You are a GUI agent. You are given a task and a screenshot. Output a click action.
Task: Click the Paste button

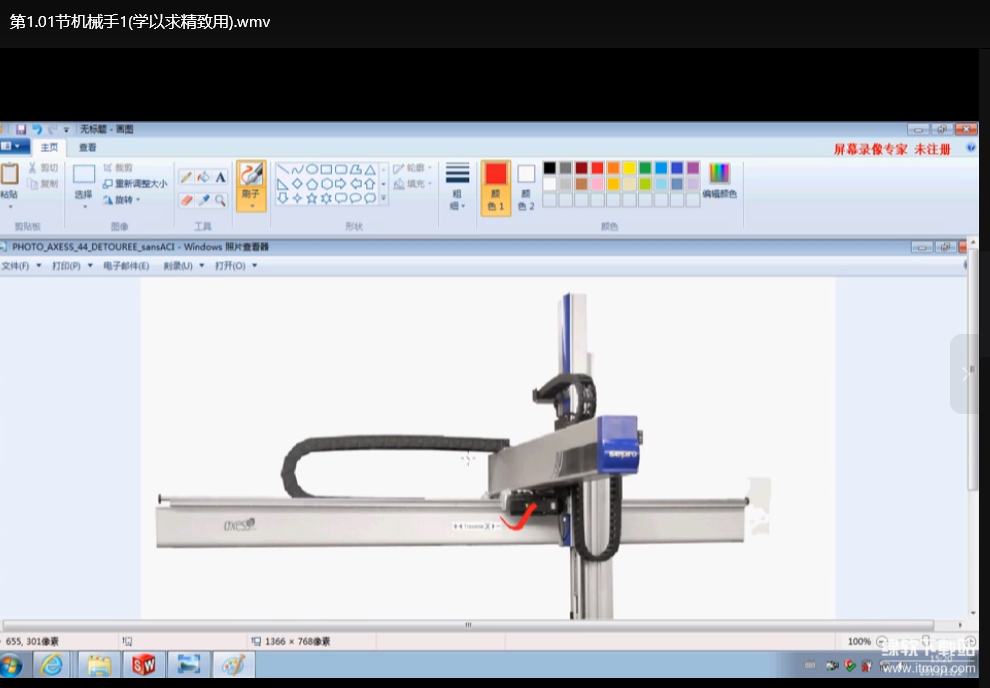point(9,180)
